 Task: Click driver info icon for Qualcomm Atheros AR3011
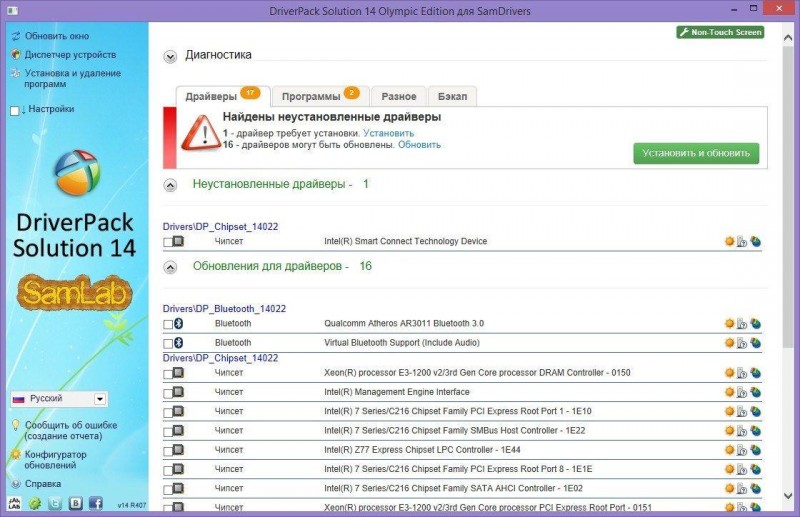click(x=742, y=324)
